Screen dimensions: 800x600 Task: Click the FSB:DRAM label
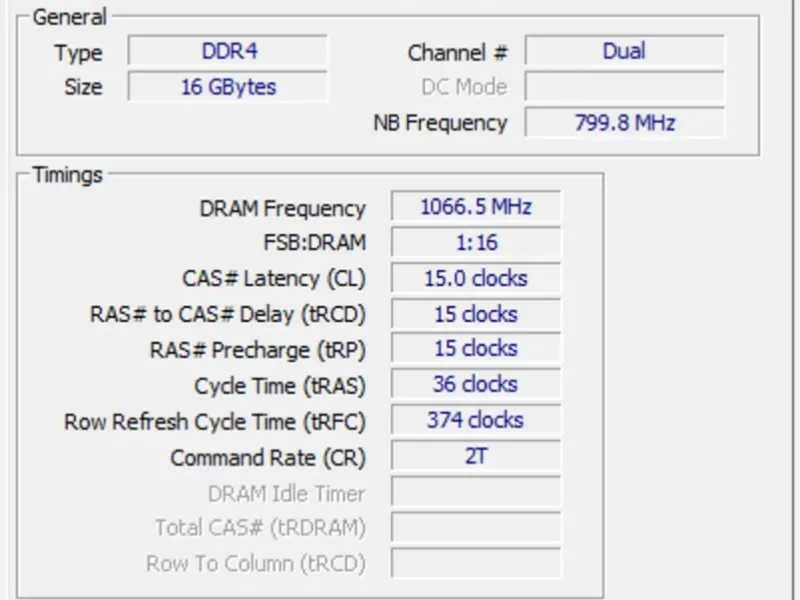(x=315, y=242)
